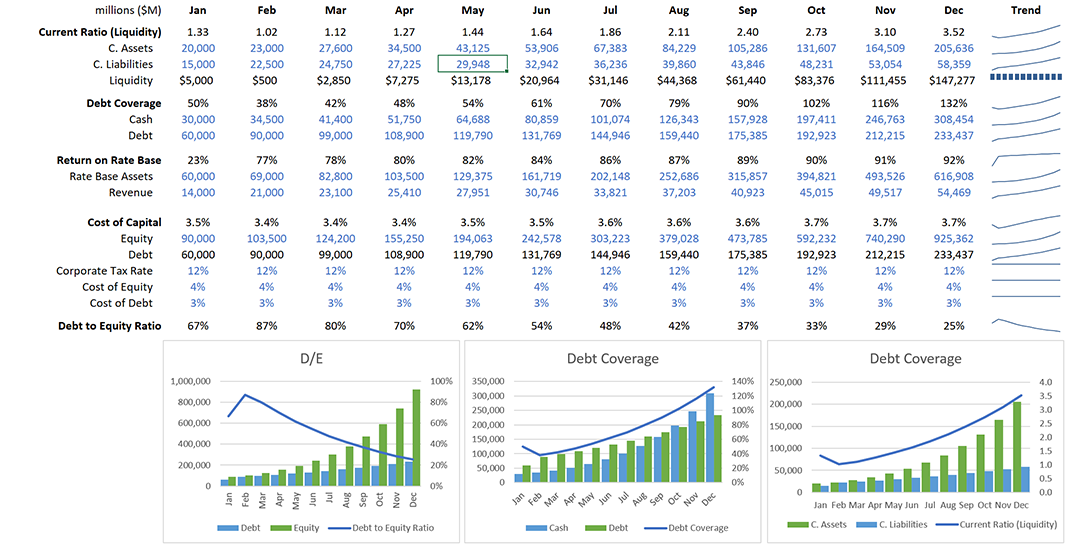This screenshot has height=557, width=1080.
Task: Select the May column header
Action: click(x=472, y=10)
